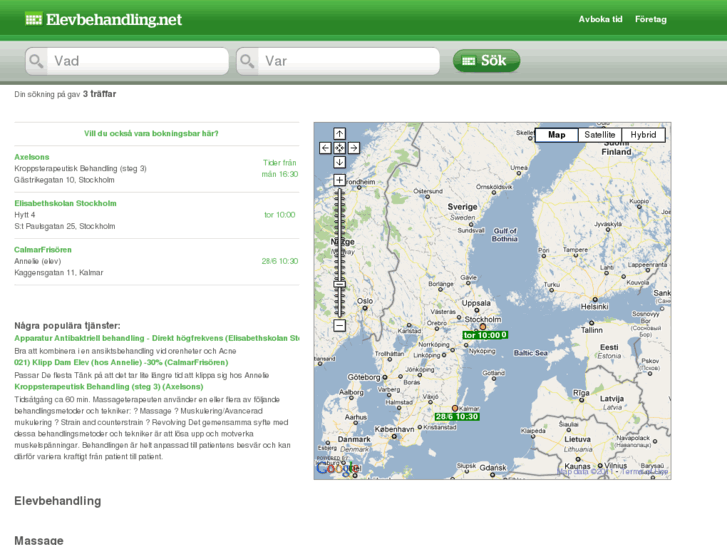Image resolution: width=727 pixels, height=545 pixels.
Task: Zoom out on the map
Action: (x=339, y=325)
